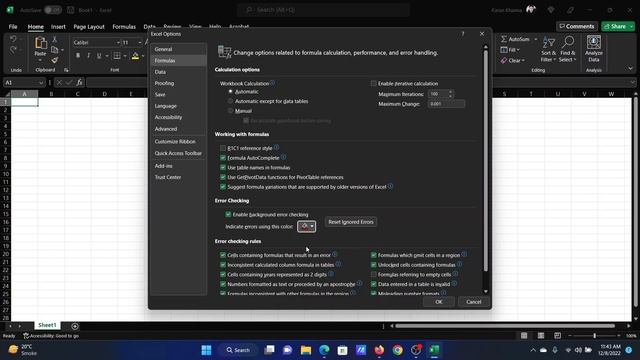Viewport: 640px width, 360px height.
Task: Click the Maximum Change field
Action: pyautogui.click(x=446, y=104)
